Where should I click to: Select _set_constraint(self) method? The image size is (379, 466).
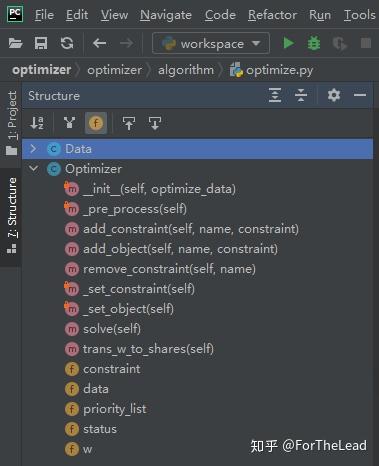pos(197,289)
